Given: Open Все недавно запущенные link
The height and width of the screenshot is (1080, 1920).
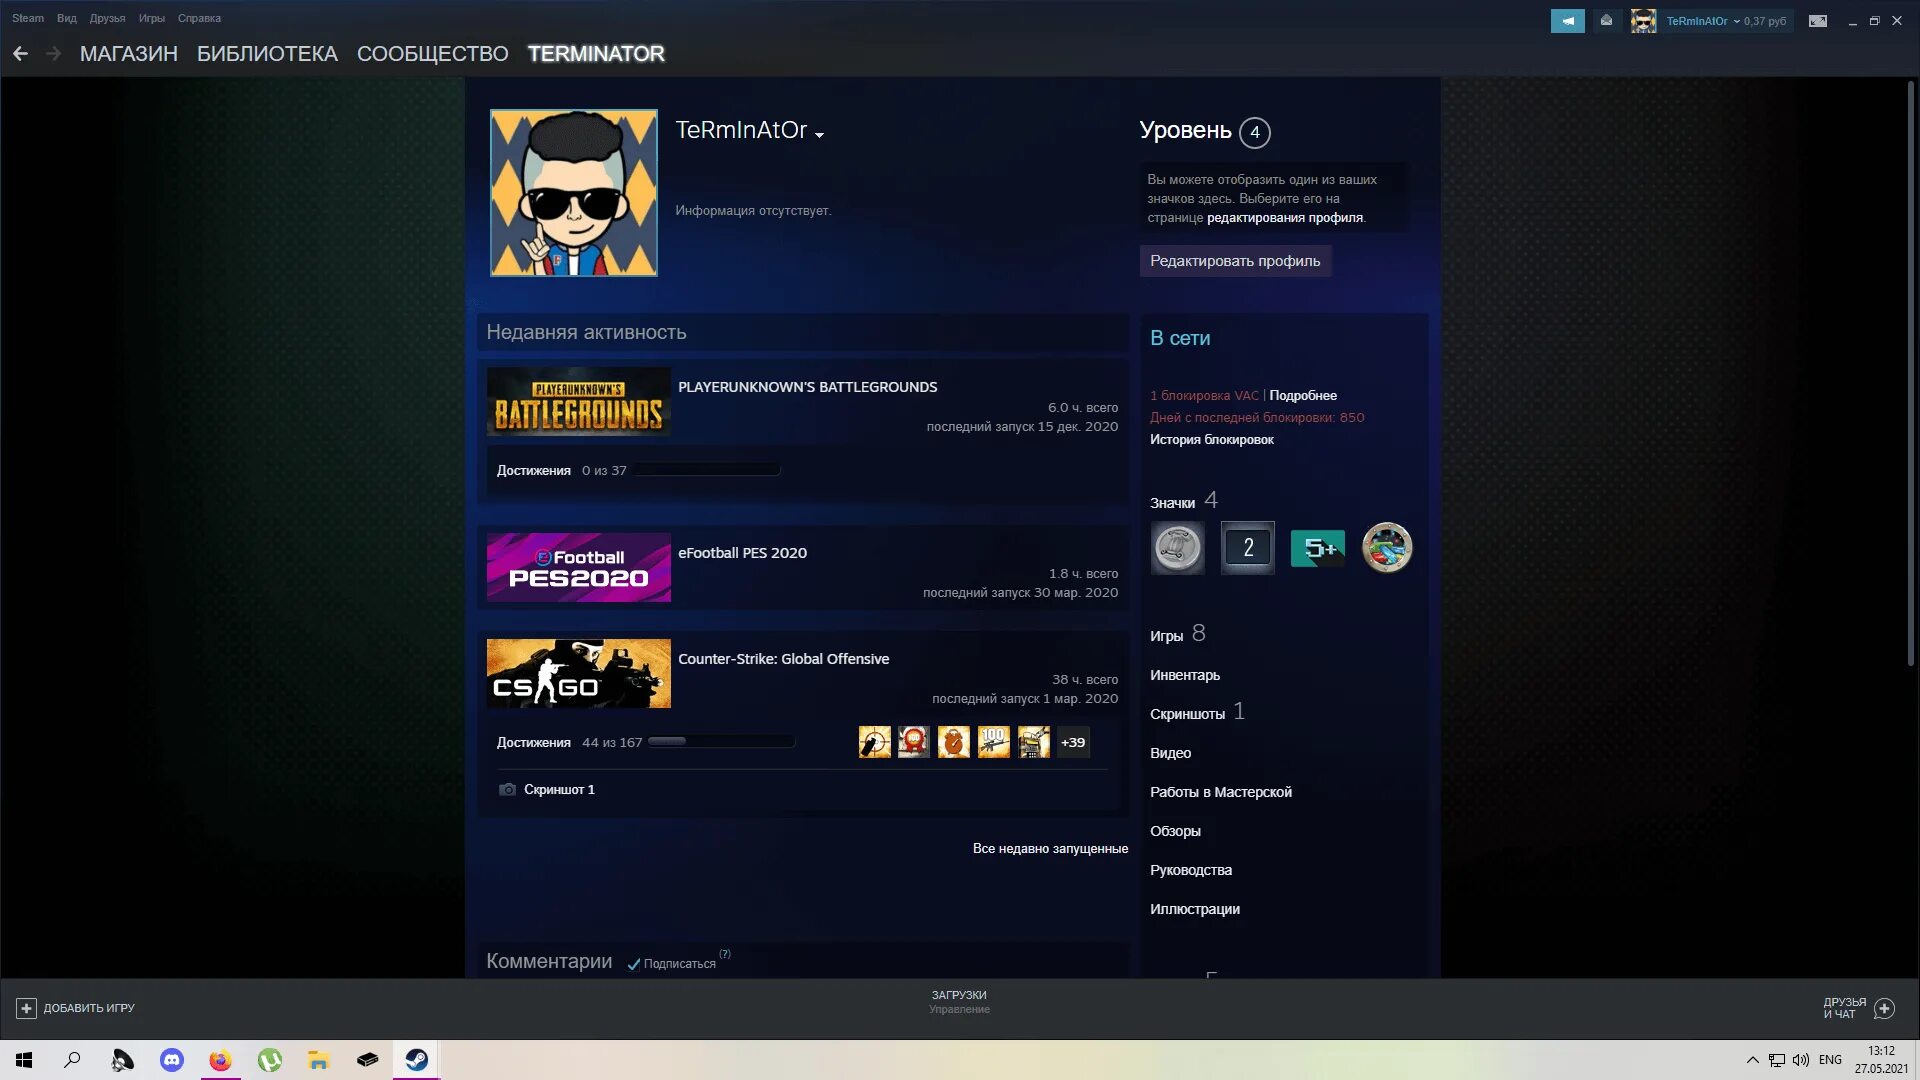Looking at the screenshot, I should [x=1050, y=848].
